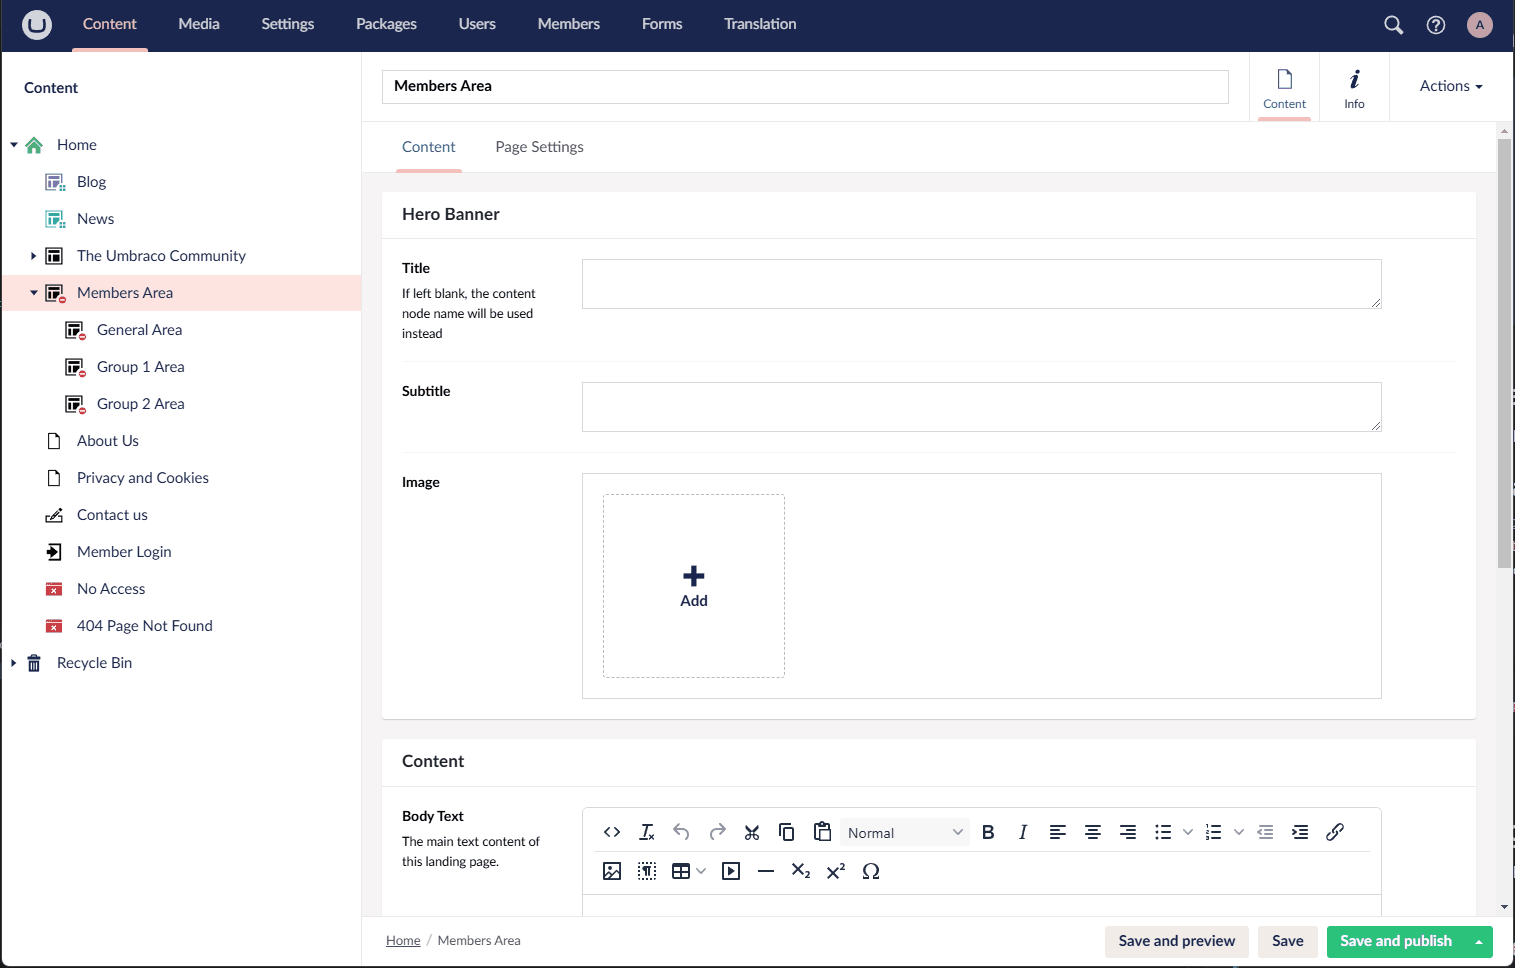Open the user avatar menu

(1480, 25)
